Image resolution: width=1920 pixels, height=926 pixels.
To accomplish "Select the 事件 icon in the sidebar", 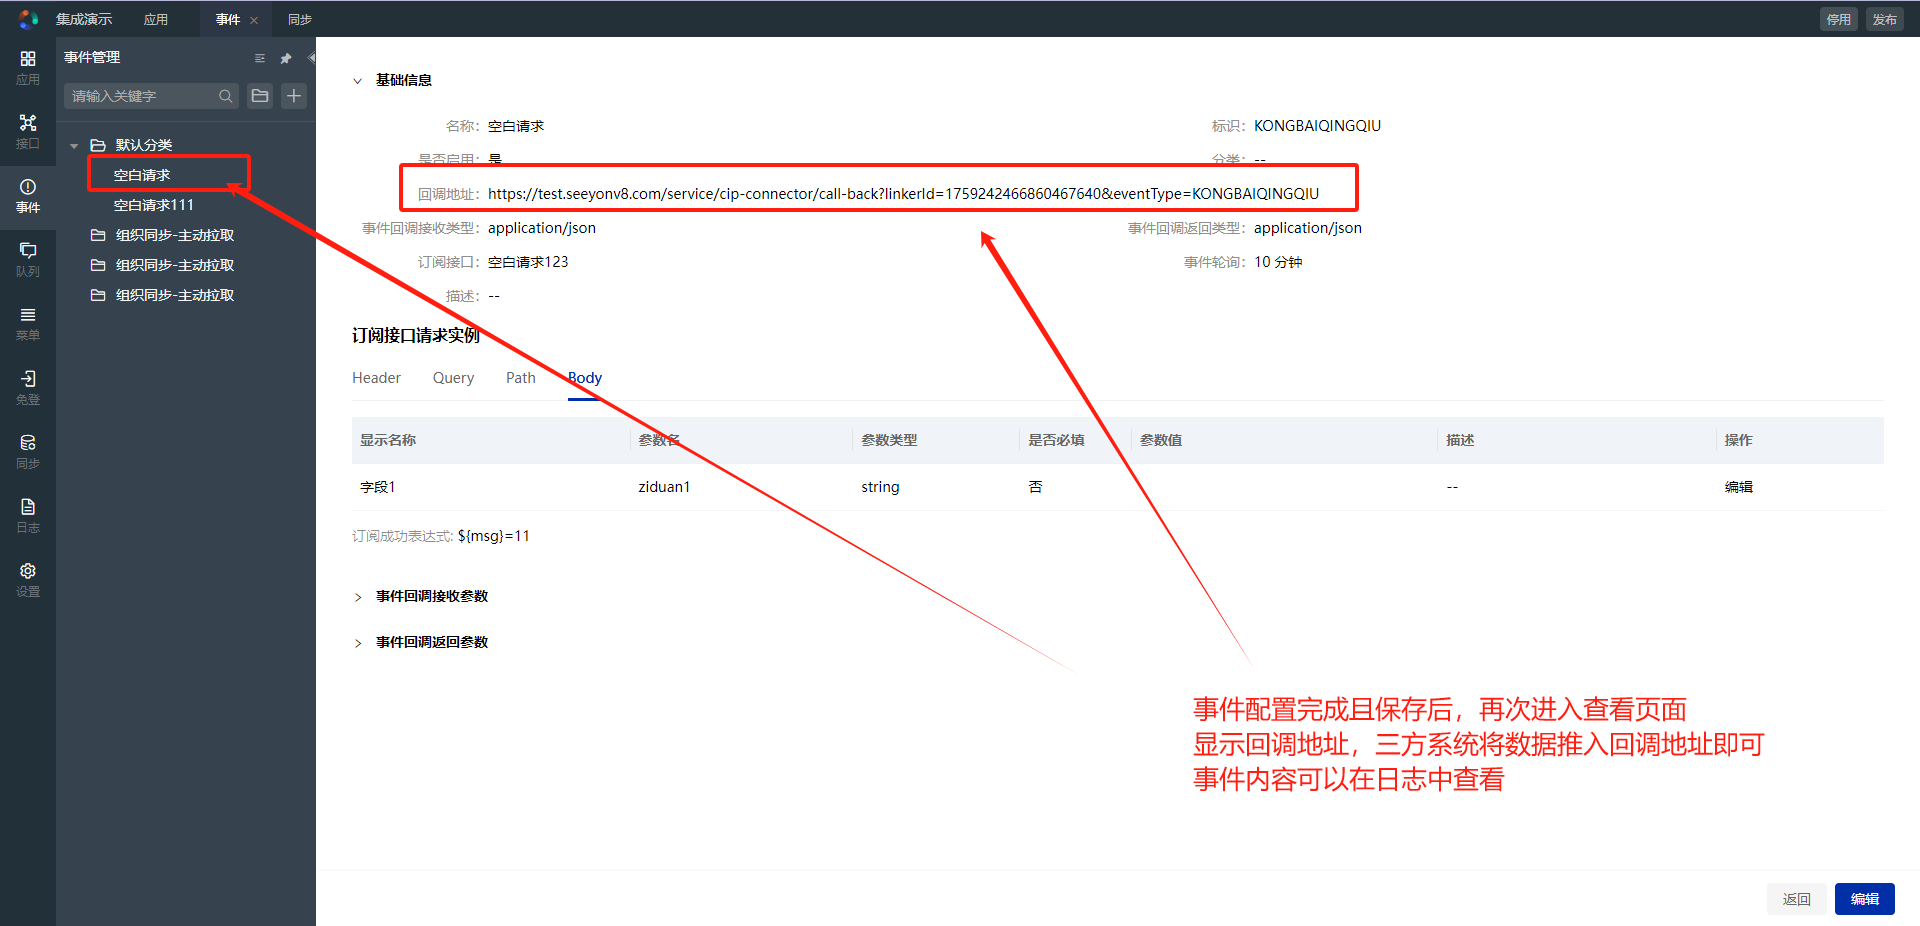I will (28, 195).
